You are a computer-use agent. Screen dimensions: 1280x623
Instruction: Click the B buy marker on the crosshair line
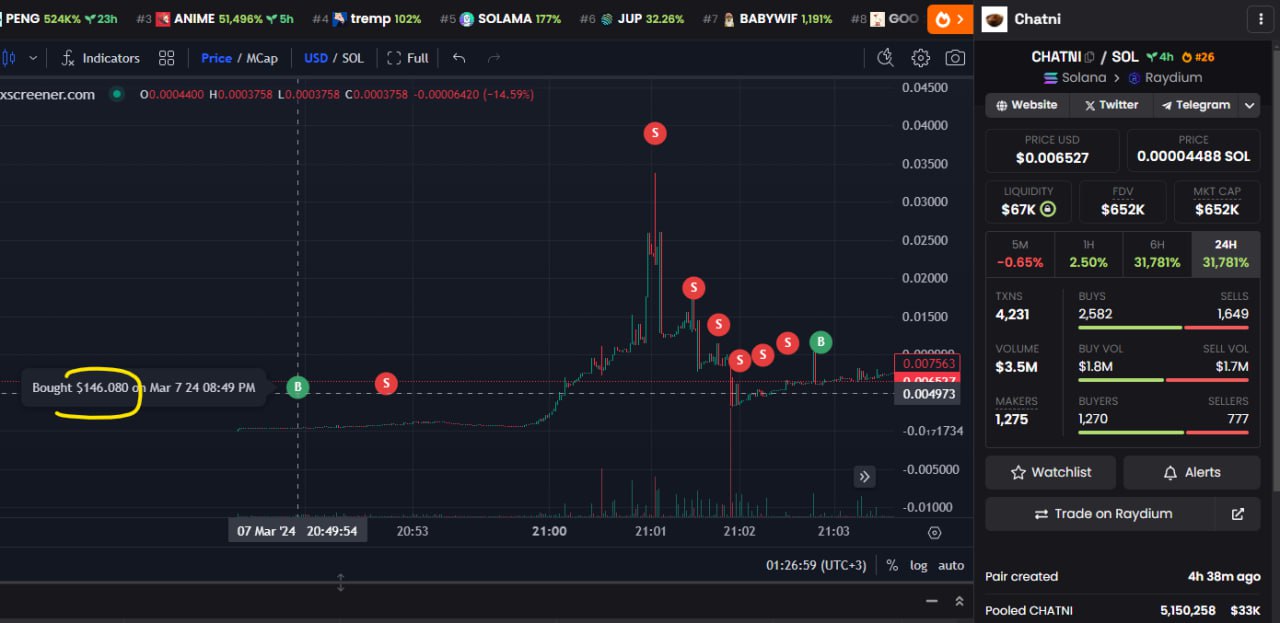[x=298, y=387]
